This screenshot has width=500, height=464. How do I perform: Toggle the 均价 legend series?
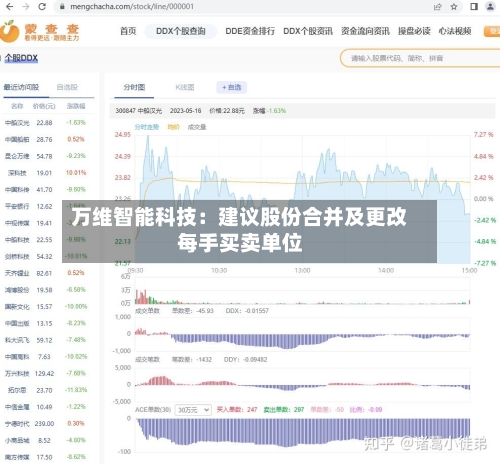pos(173,127)
